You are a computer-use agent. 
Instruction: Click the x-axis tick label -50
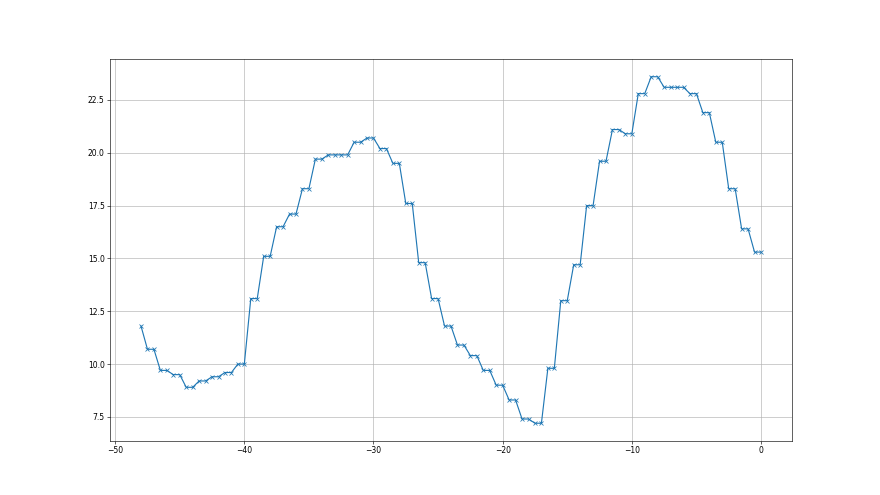tap(115, 450)
